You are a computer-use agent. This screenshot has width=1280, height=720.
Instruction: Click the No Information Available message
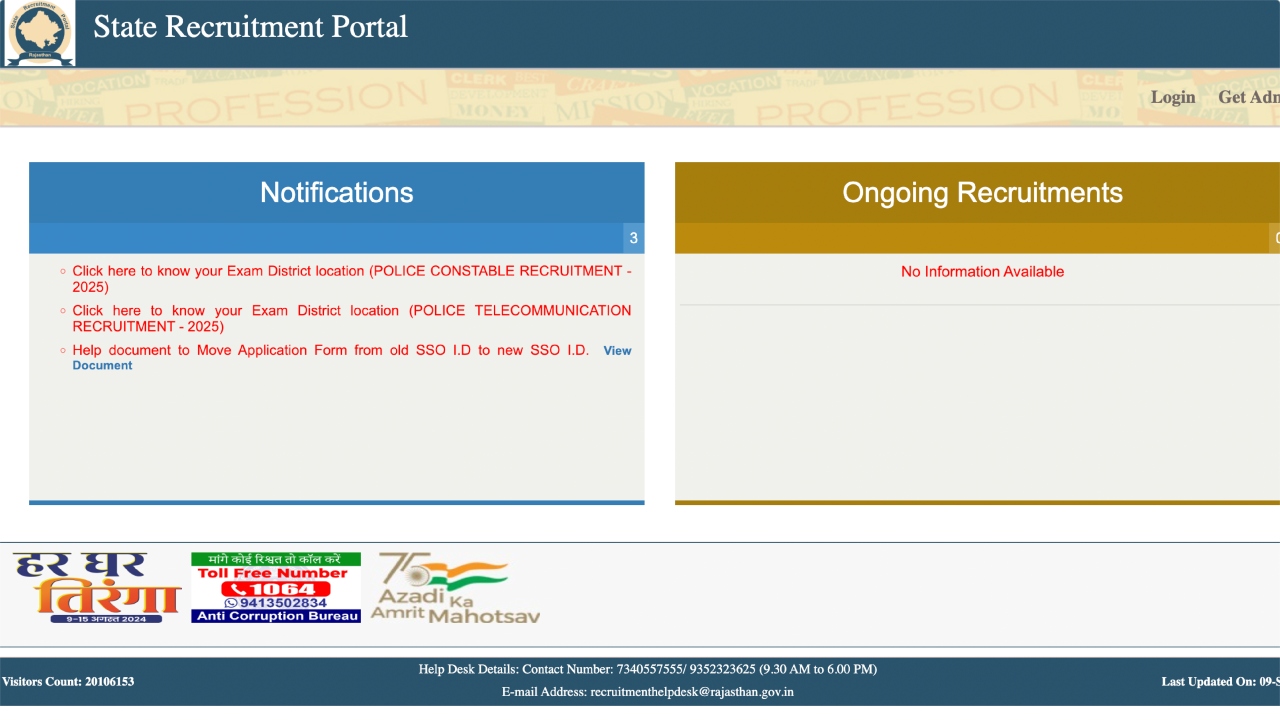coord(982,272)
